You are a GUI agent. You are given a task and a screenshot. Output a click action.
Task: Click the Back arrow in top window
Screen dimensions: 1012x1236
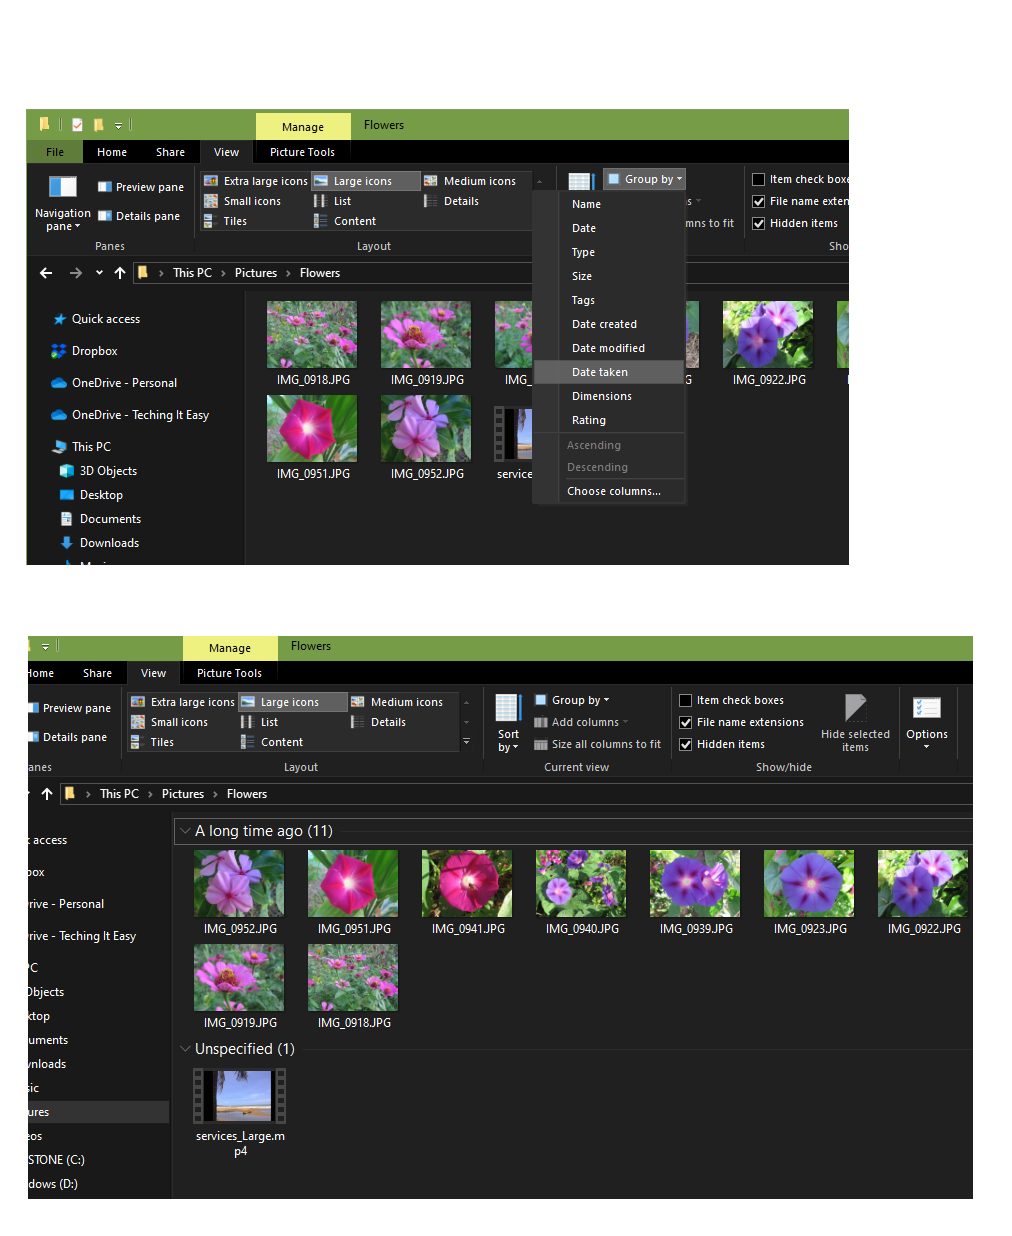click(x=46, y=273)
